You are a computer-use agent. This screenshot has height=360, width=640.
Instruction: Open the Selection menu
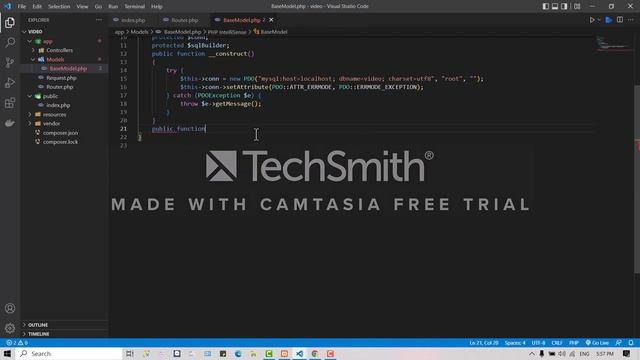(59, 7)
